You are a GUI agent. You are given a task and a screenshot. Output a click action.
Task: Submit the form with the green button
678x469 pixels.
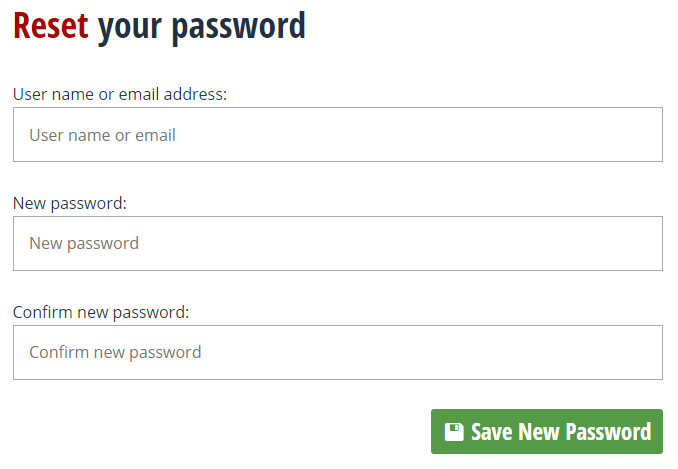click(546, 432)
